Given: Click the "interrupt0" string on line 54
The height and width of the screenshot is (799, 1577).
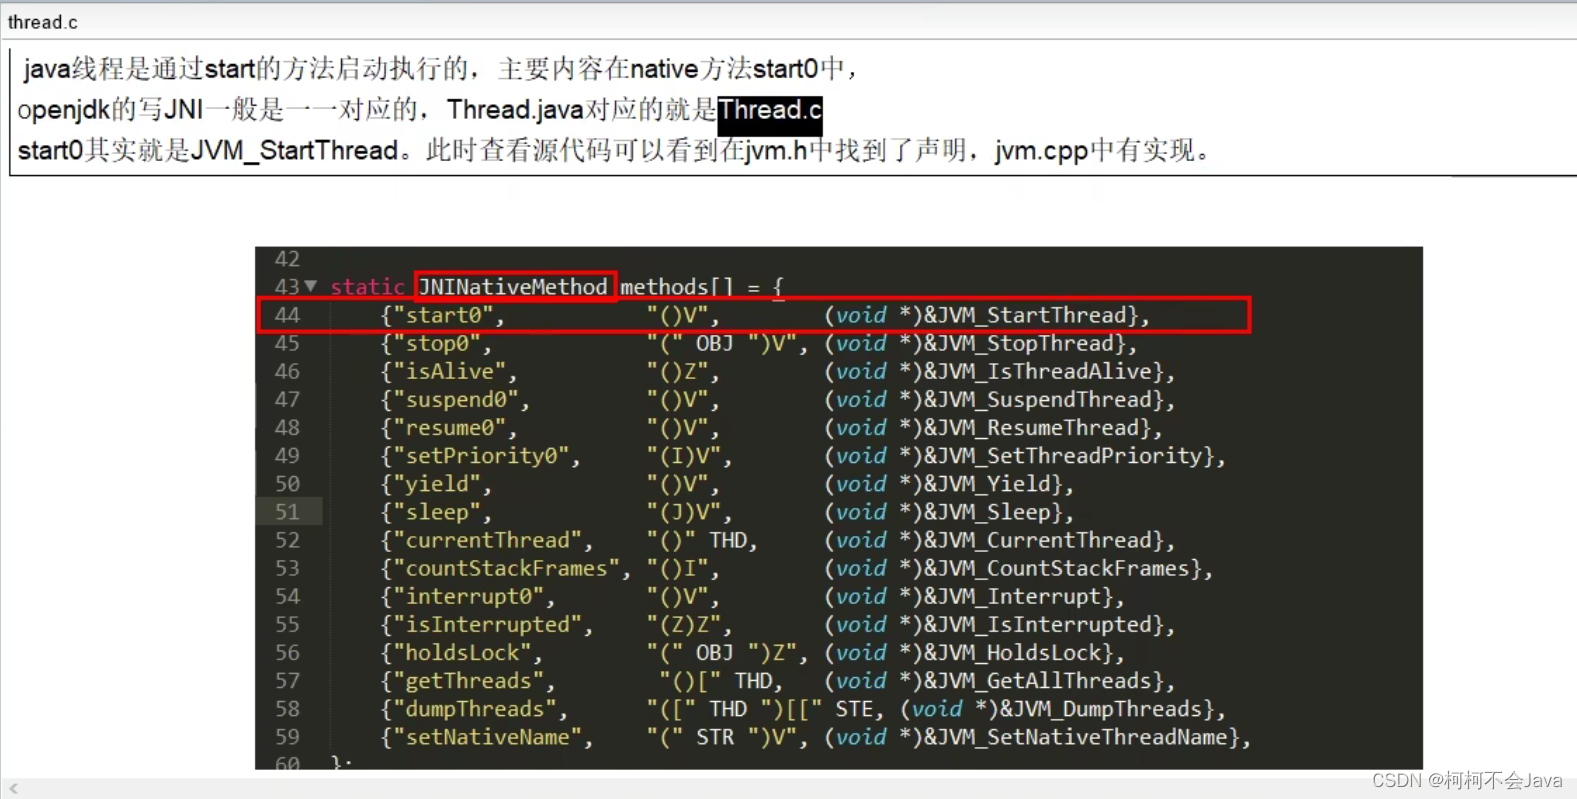Looking at the screenshot, I should click(468, 596).
